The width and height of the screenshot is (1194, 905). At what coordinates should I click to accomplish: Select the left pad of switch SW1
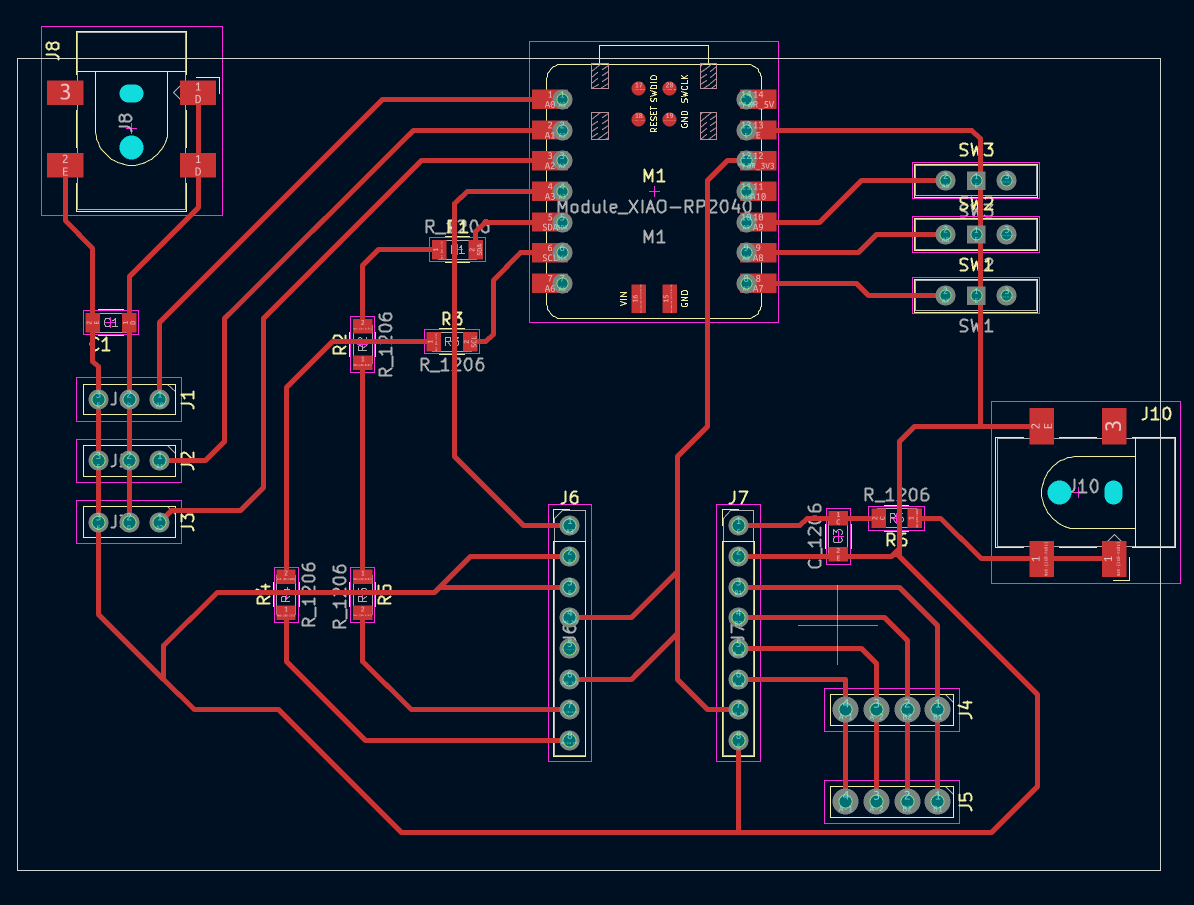[944, 295]
